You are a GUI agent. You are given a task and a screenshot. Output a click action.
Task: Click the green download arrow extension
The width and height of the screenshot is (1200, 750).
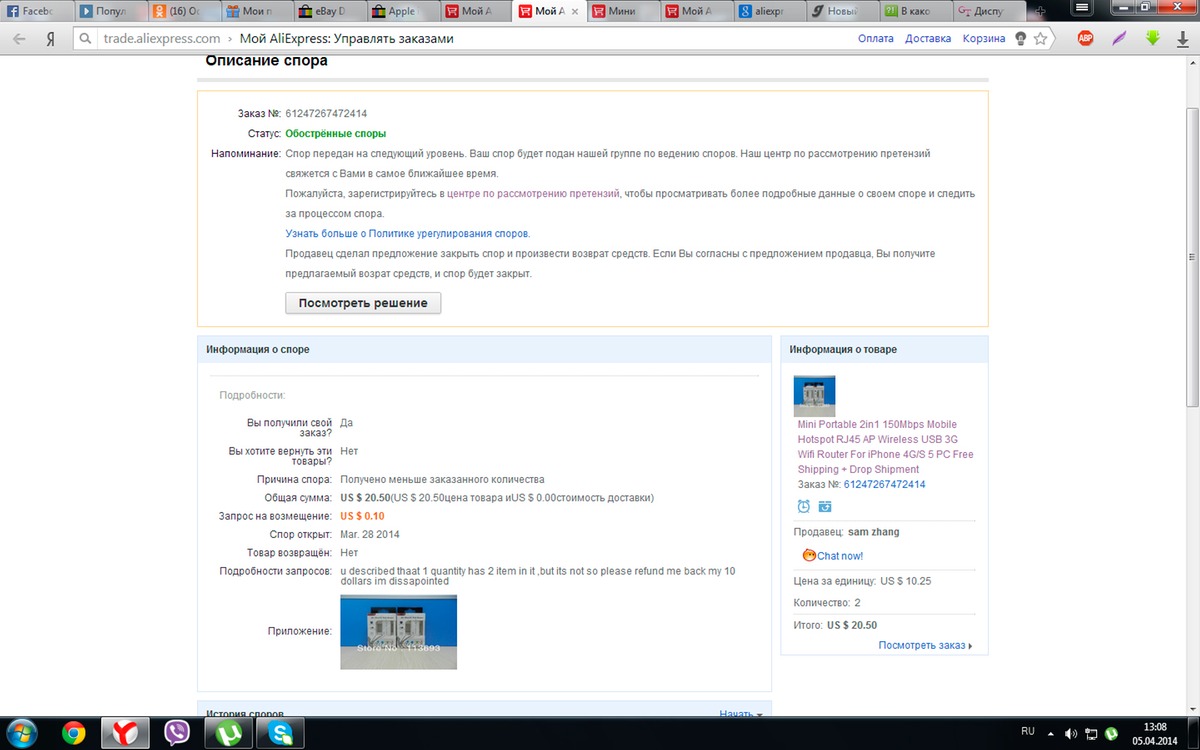click(1152, 38)
